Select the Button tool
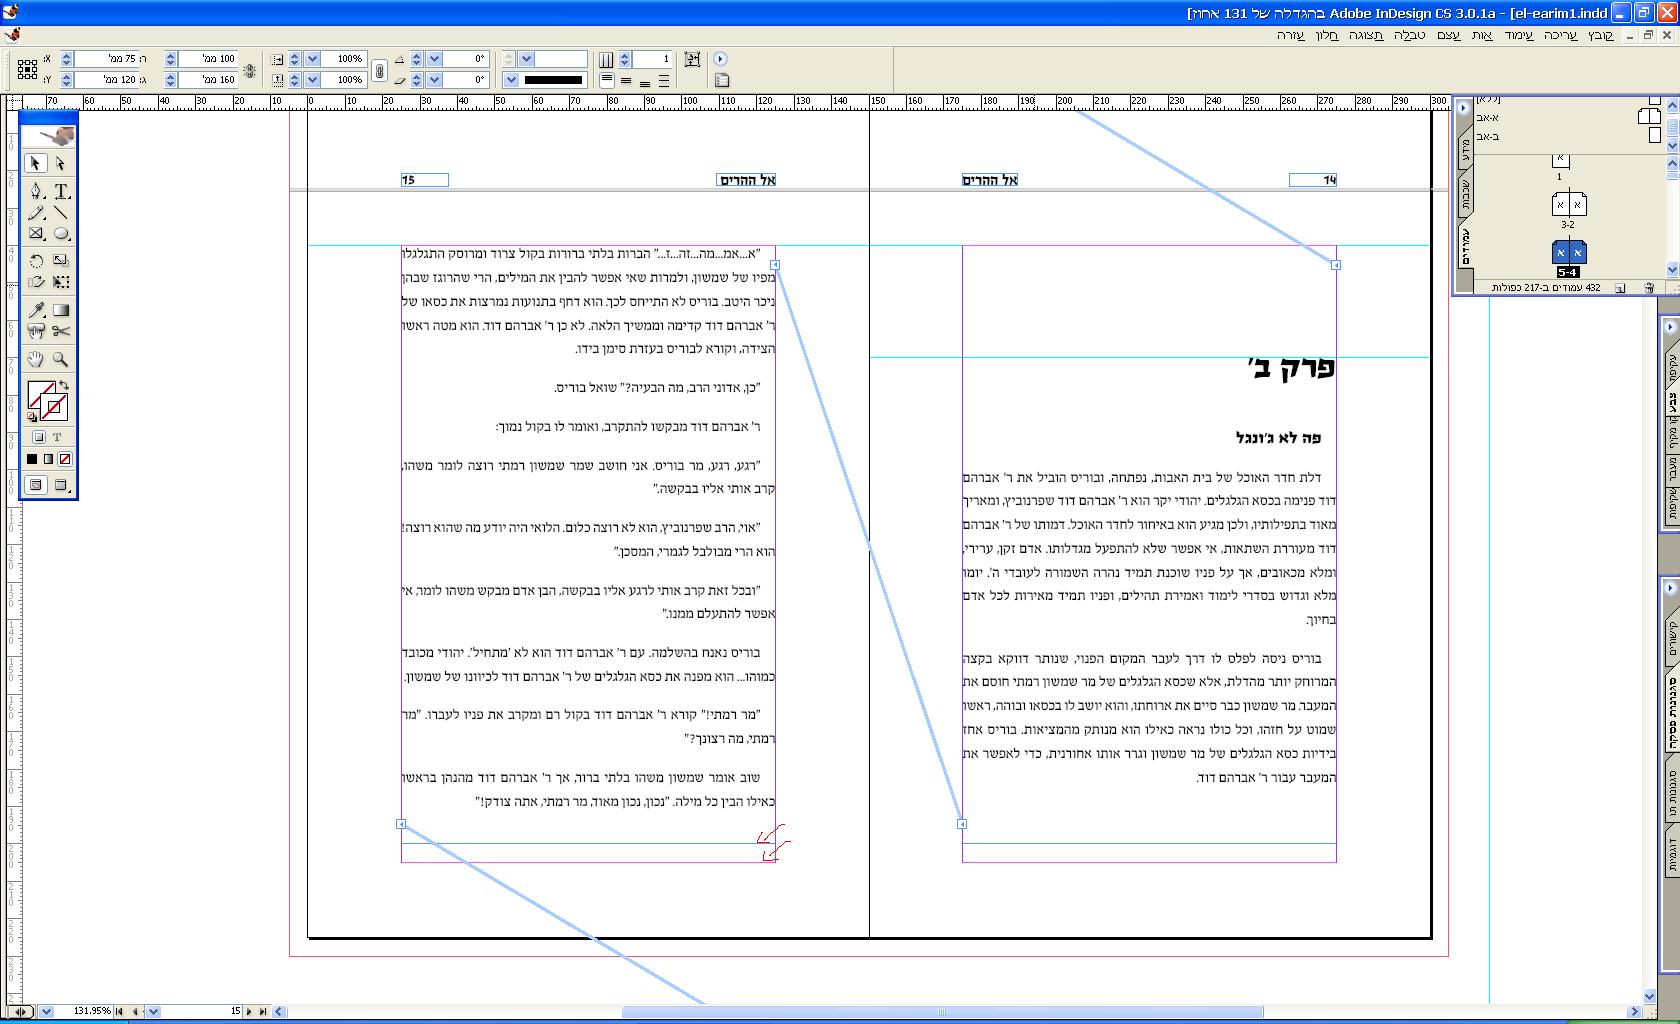The image size is (1680, 1024). click(36, 331)
